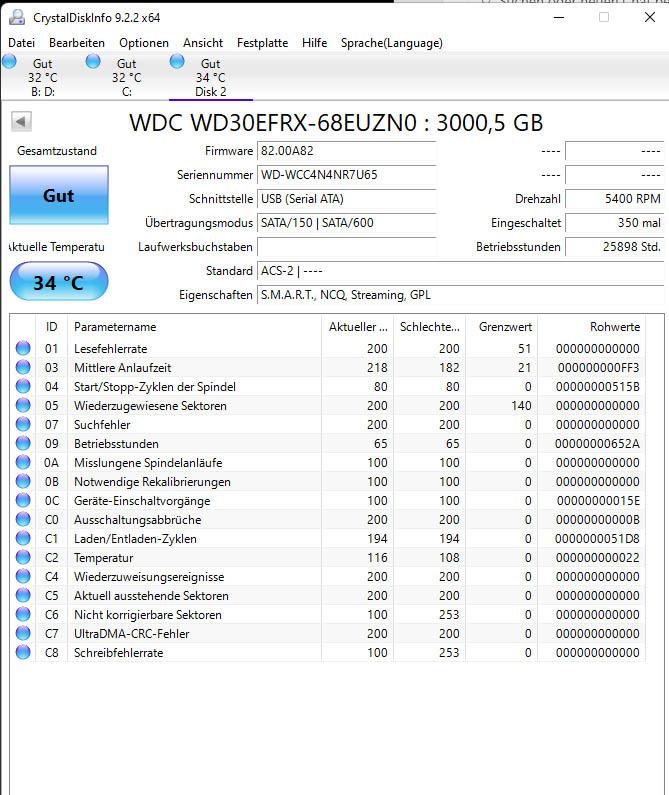Viewport: 669px width, 795px height.
Task: Open the Sprache(Language) menu
Action: pyautogui.click(x=392, y=43)
